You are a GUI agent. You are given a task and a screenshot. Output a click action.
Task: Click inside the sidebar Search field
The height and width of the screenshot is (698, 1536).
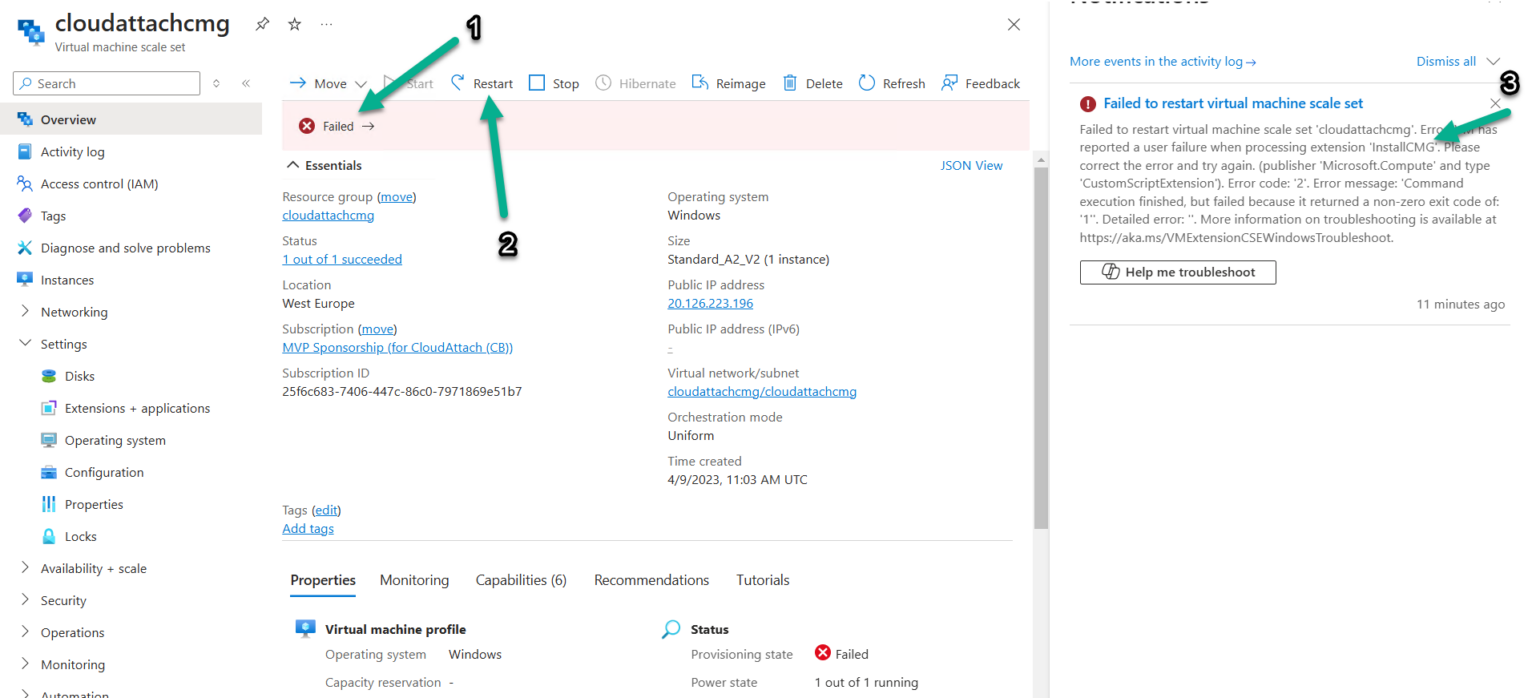105,83
